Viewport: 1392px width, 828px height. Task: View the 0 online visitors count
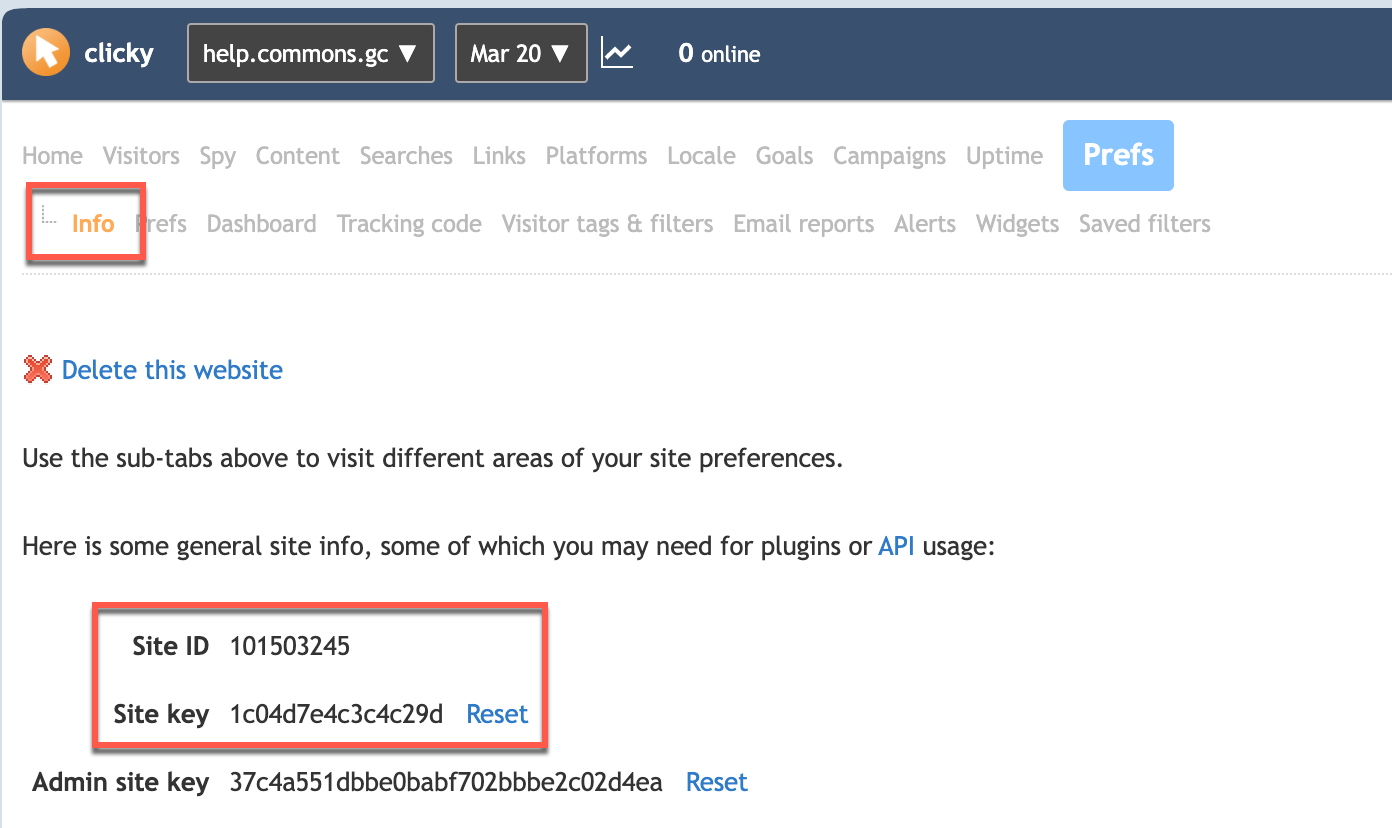coord(719,54)
